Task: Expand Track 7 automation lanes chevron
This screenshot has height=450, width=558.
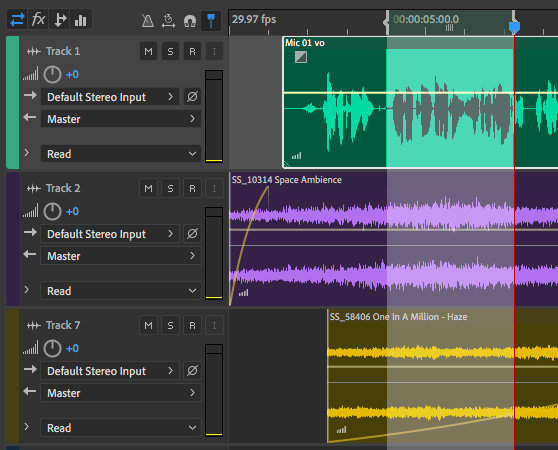Action: tap(27, 427)
